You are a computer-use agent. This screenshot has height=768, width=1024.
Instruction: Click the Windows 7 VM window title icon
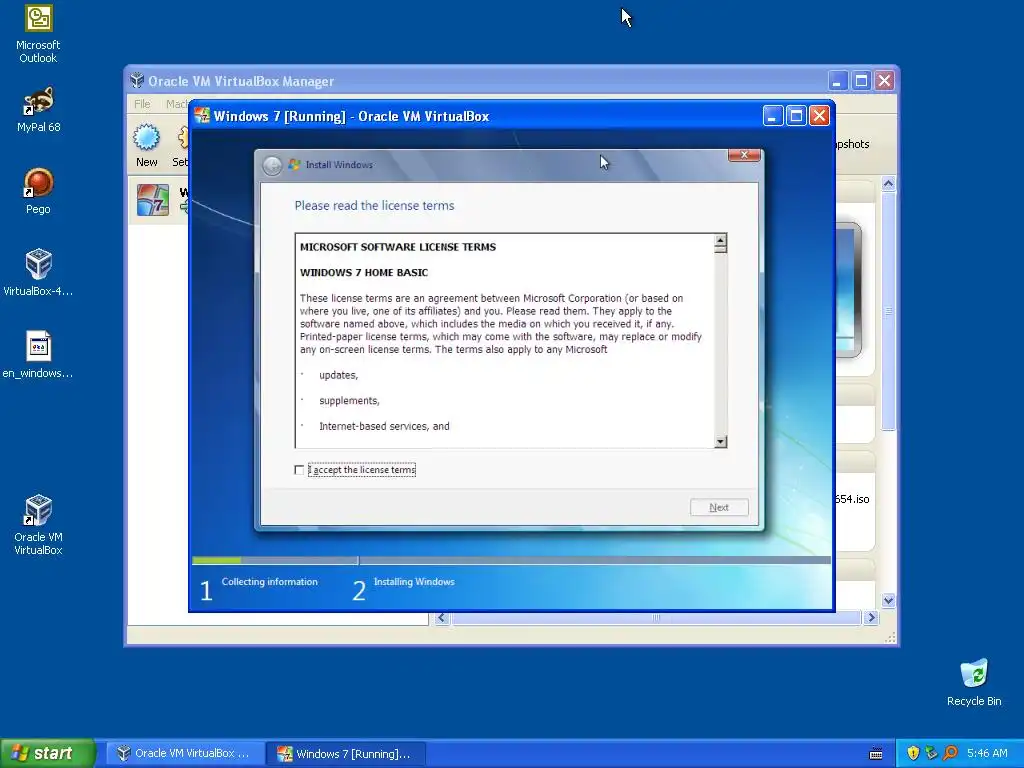202,116
